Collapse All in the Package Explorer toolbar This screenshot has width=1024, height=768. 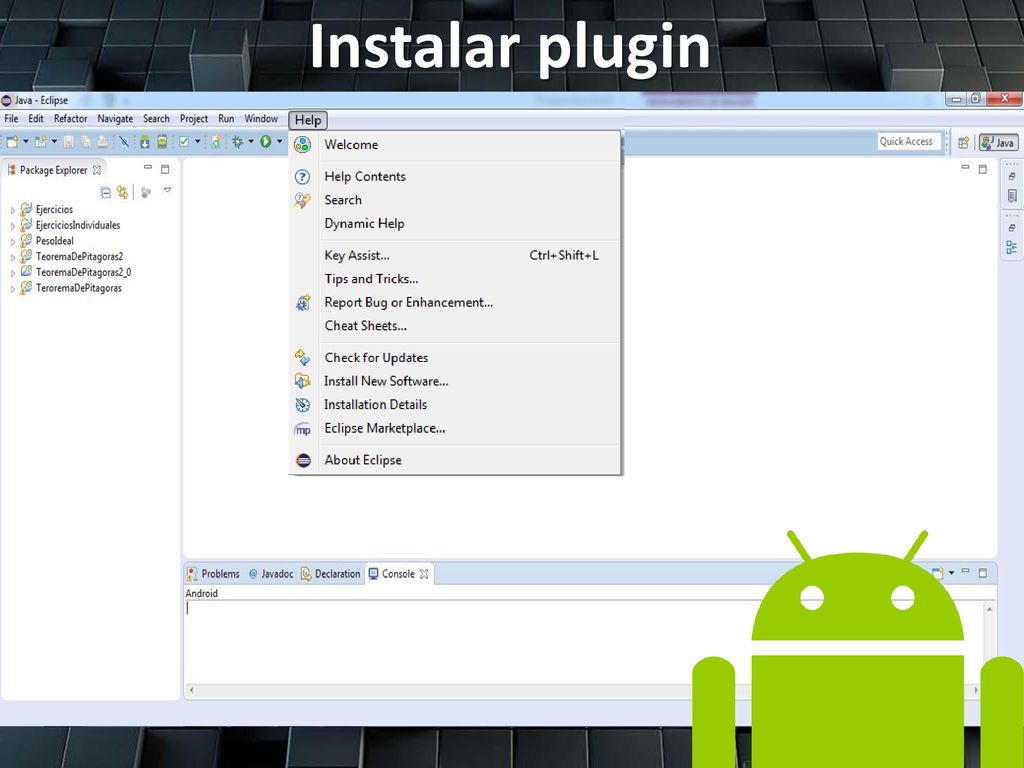[105, 192]
